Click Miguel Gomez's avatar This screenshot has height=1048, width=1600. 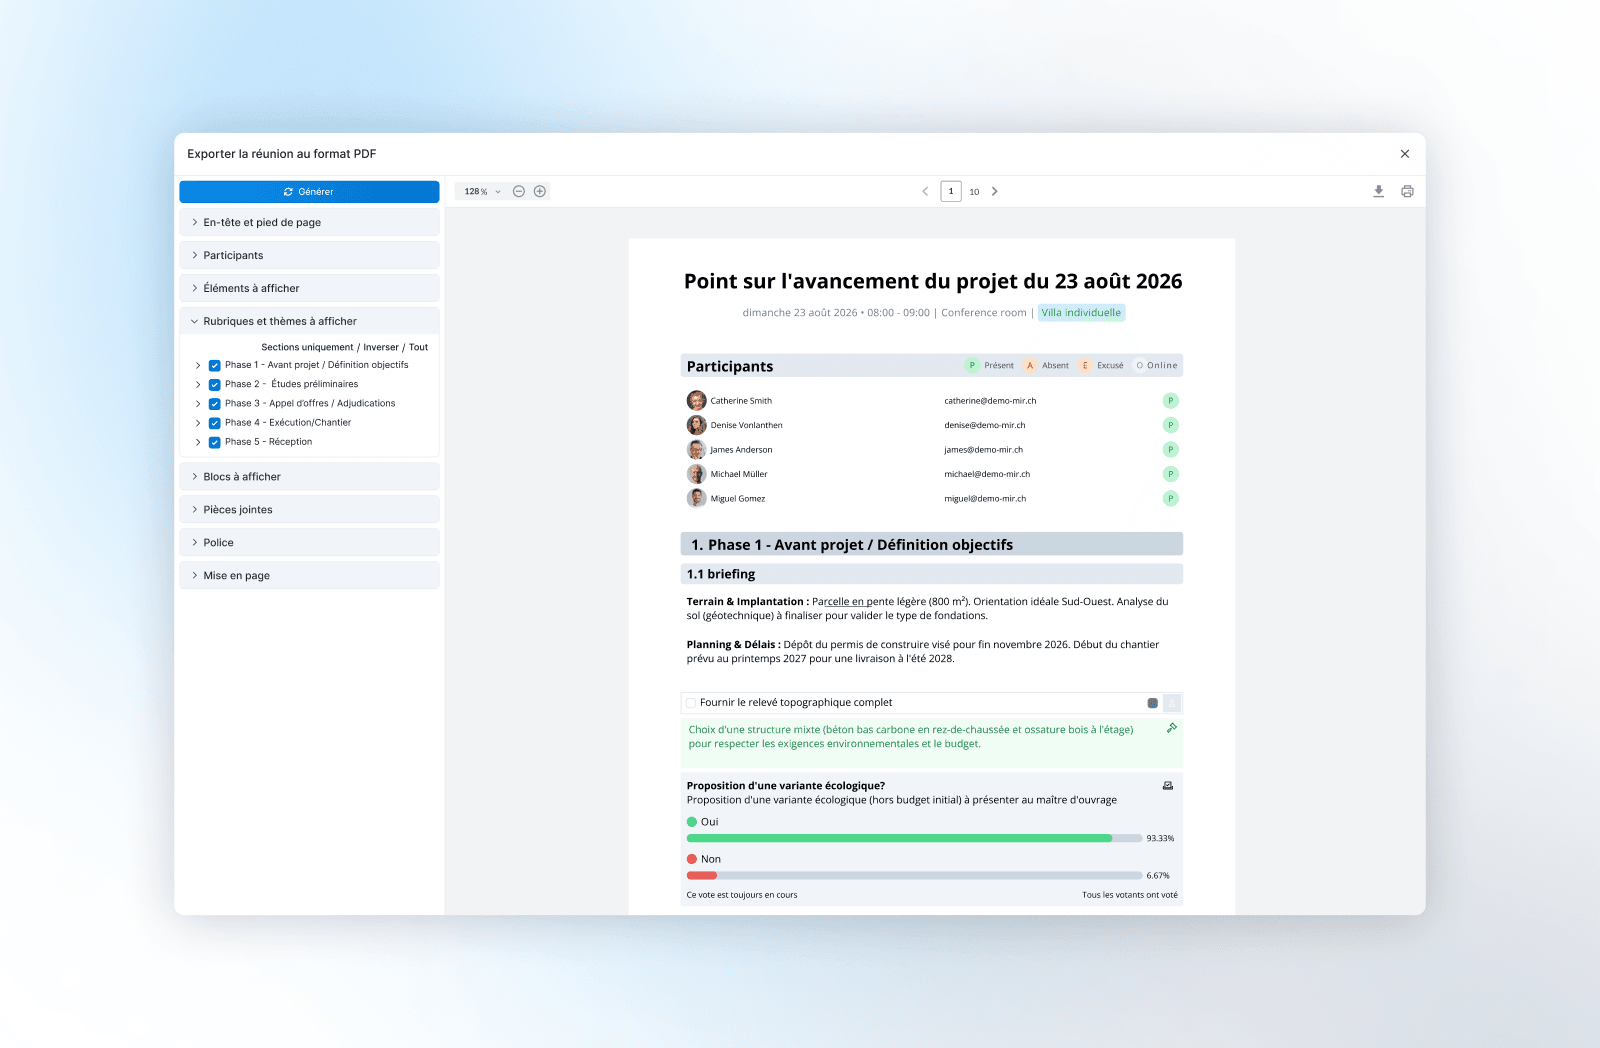click(697, 498)
